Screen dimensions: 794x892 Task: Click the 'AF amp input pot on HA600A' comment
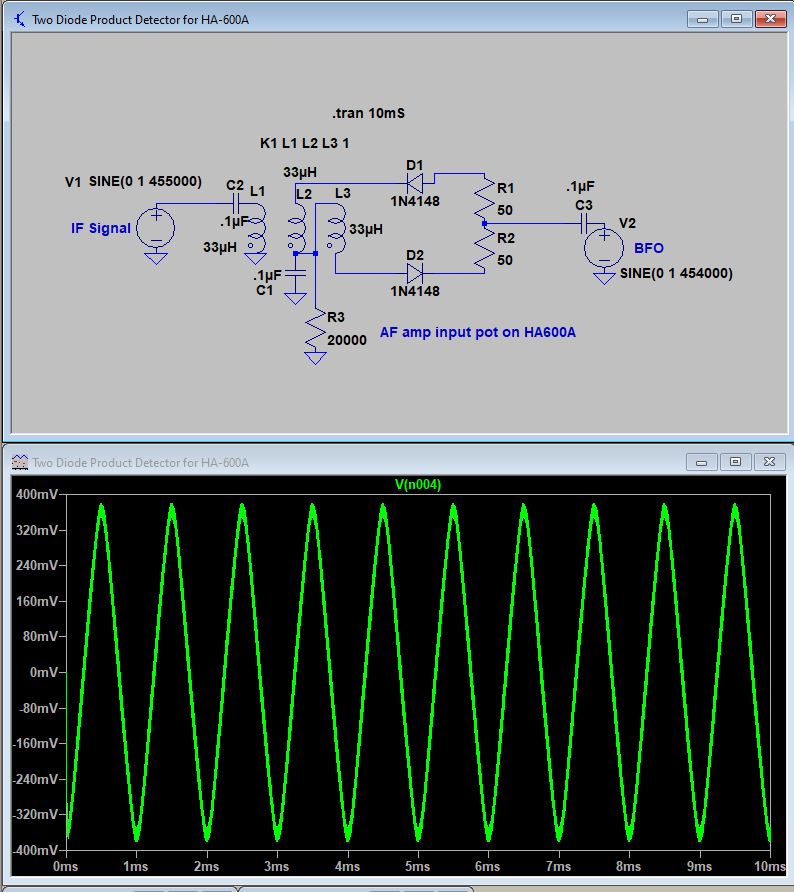[x=477, y=332]
